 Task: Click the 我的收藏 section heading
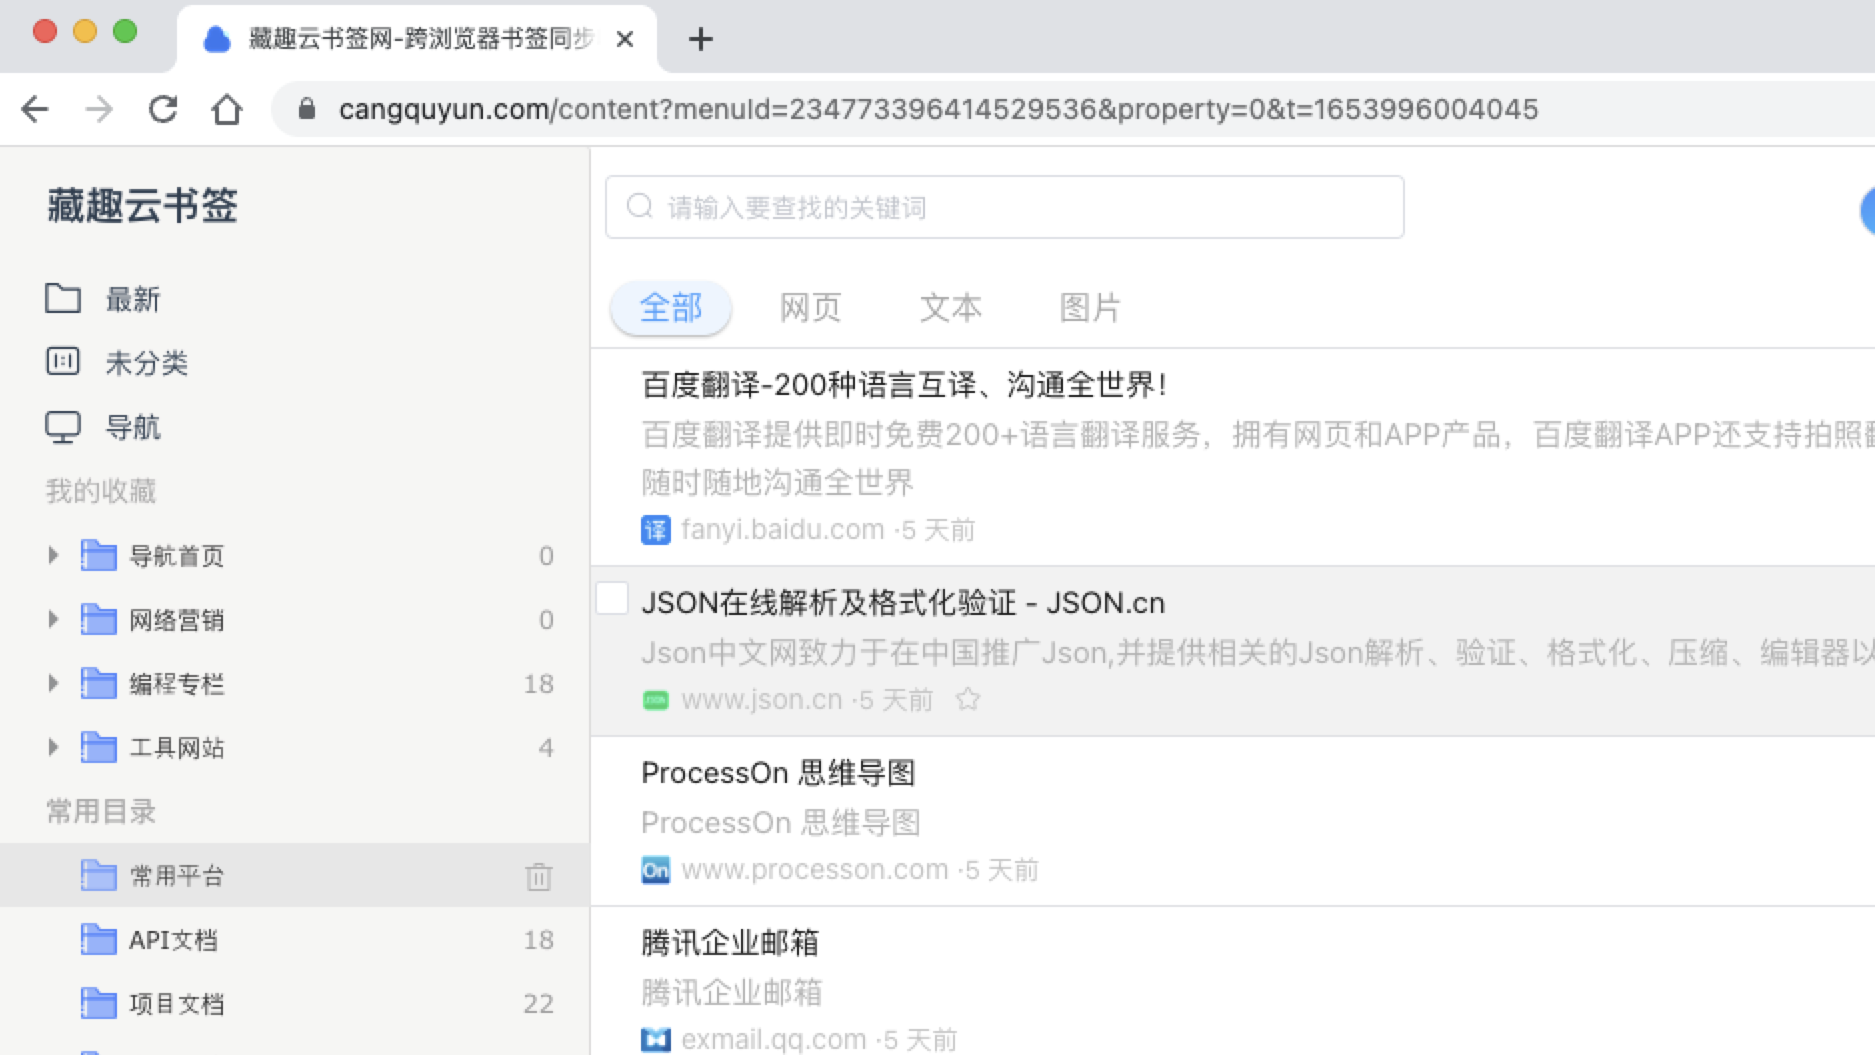(101, 491)
